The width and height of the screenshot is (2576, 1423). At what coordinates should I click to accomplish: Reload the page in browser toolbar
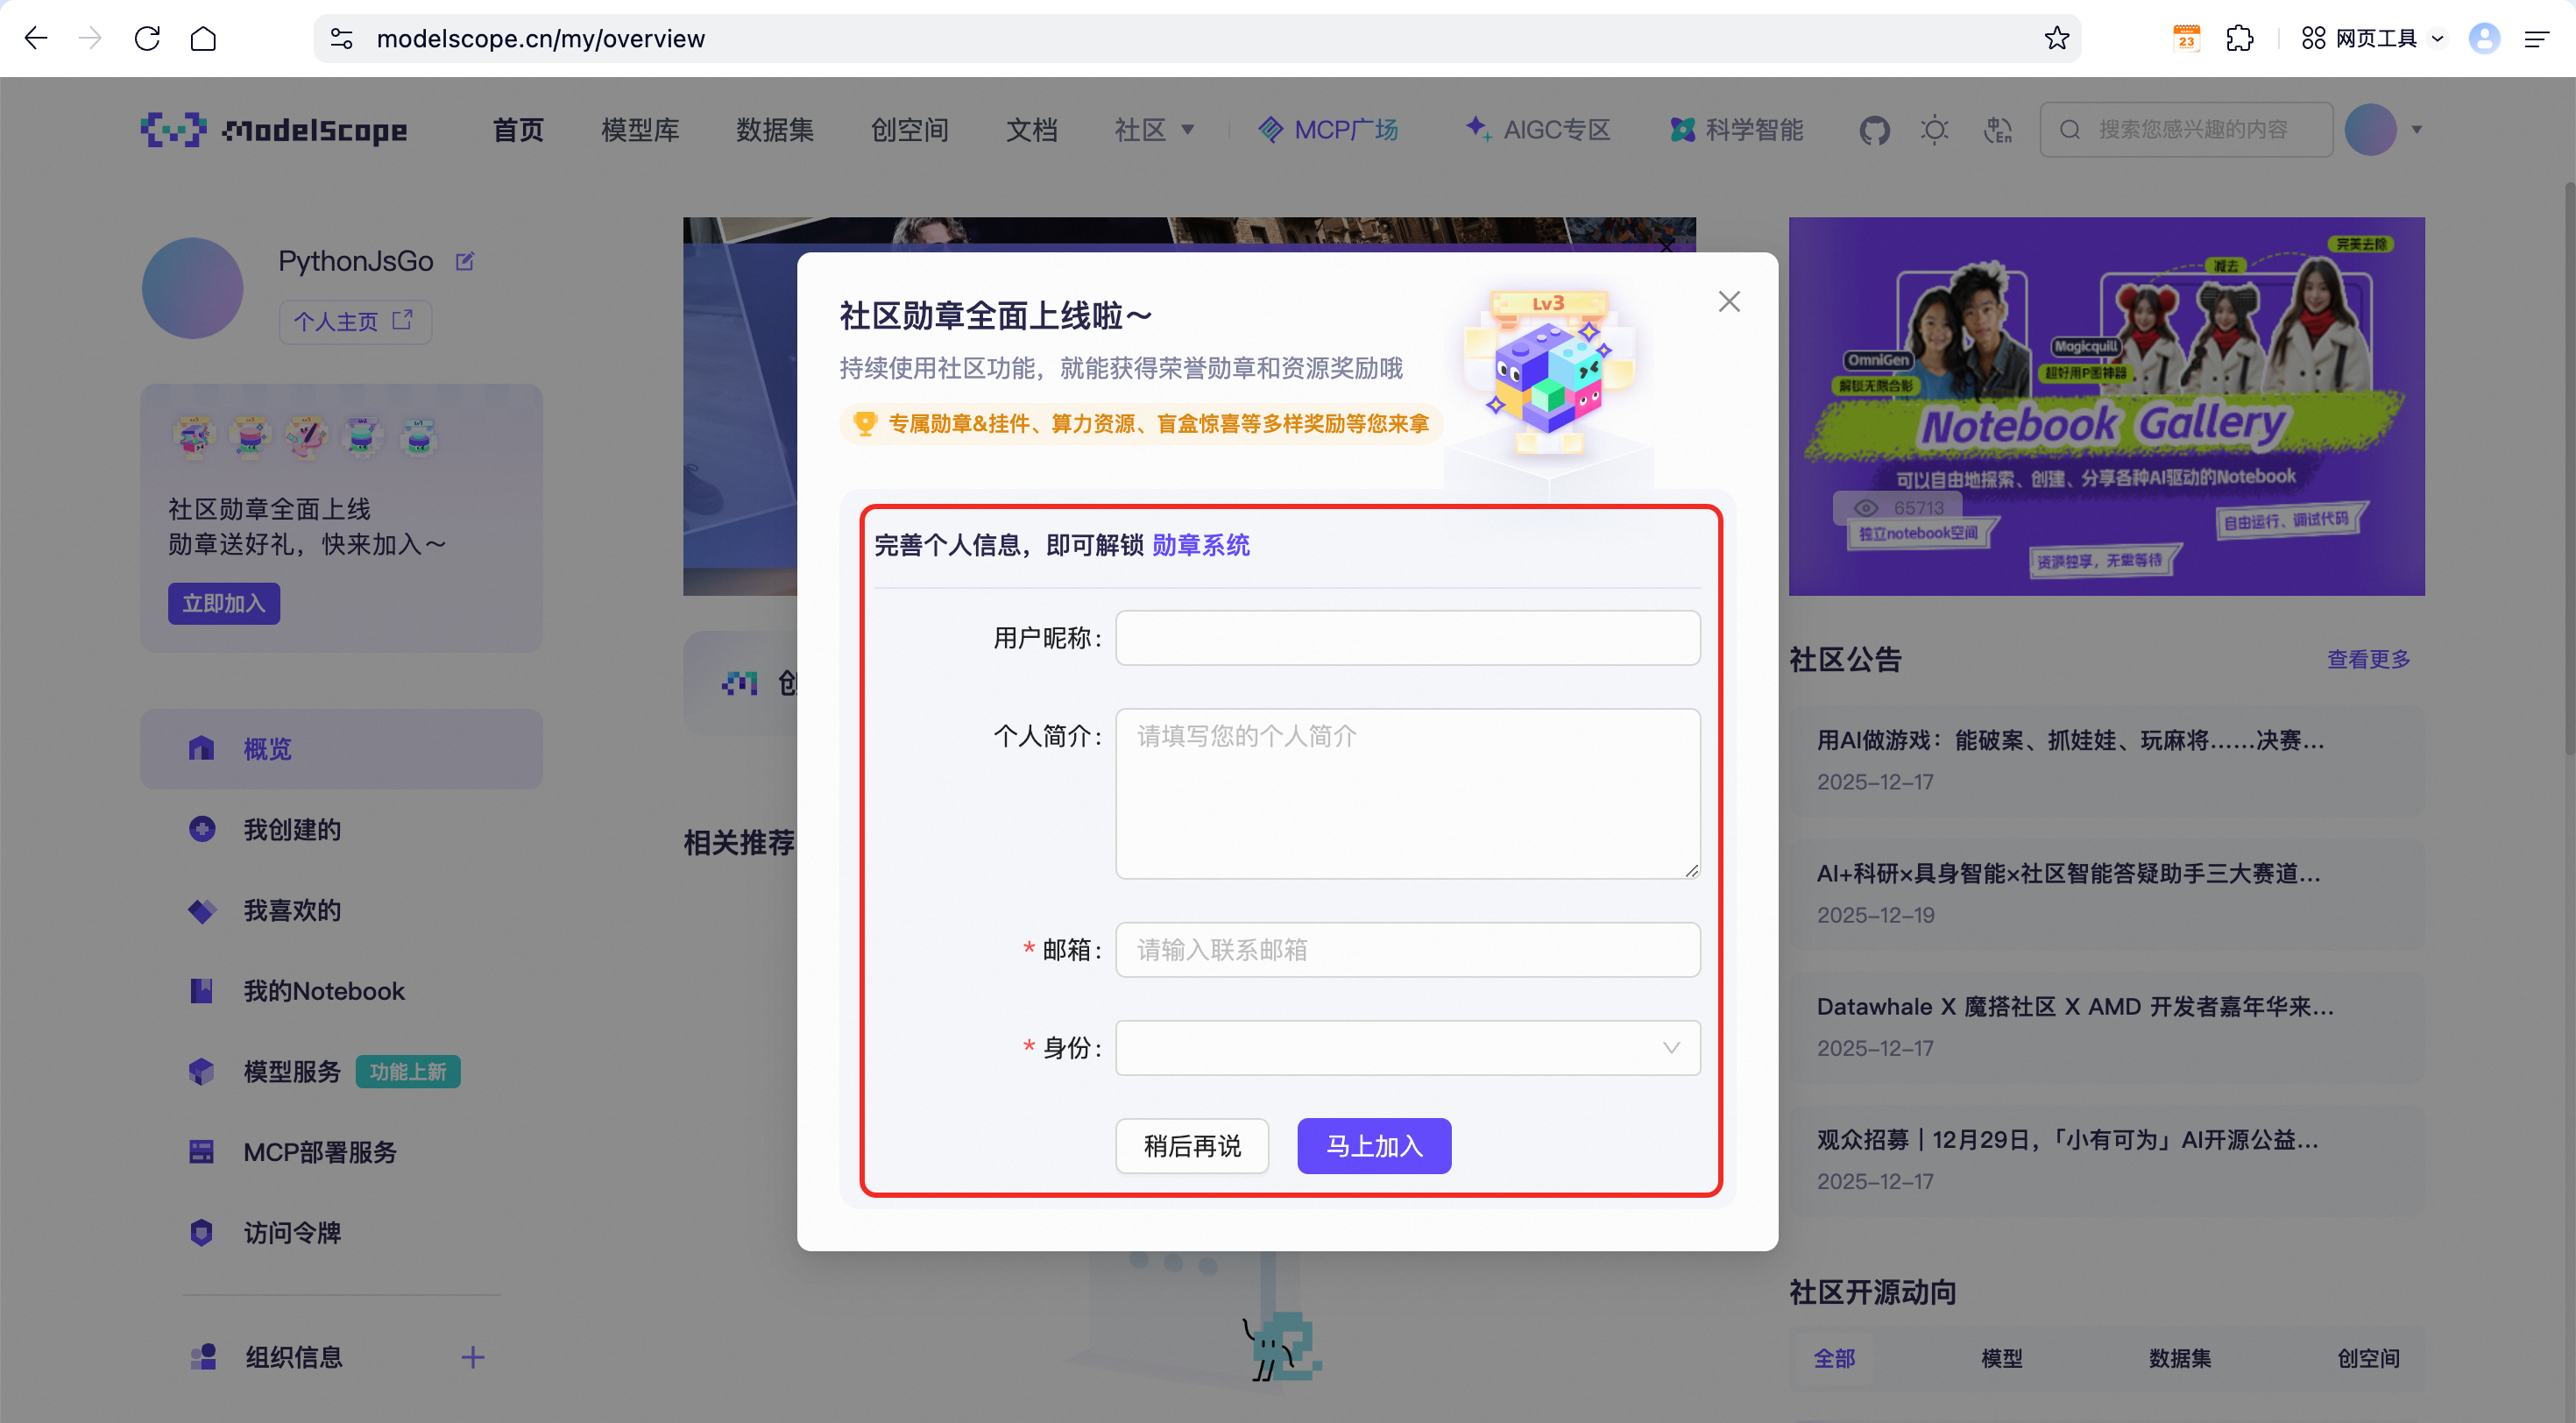pos(148,38)
